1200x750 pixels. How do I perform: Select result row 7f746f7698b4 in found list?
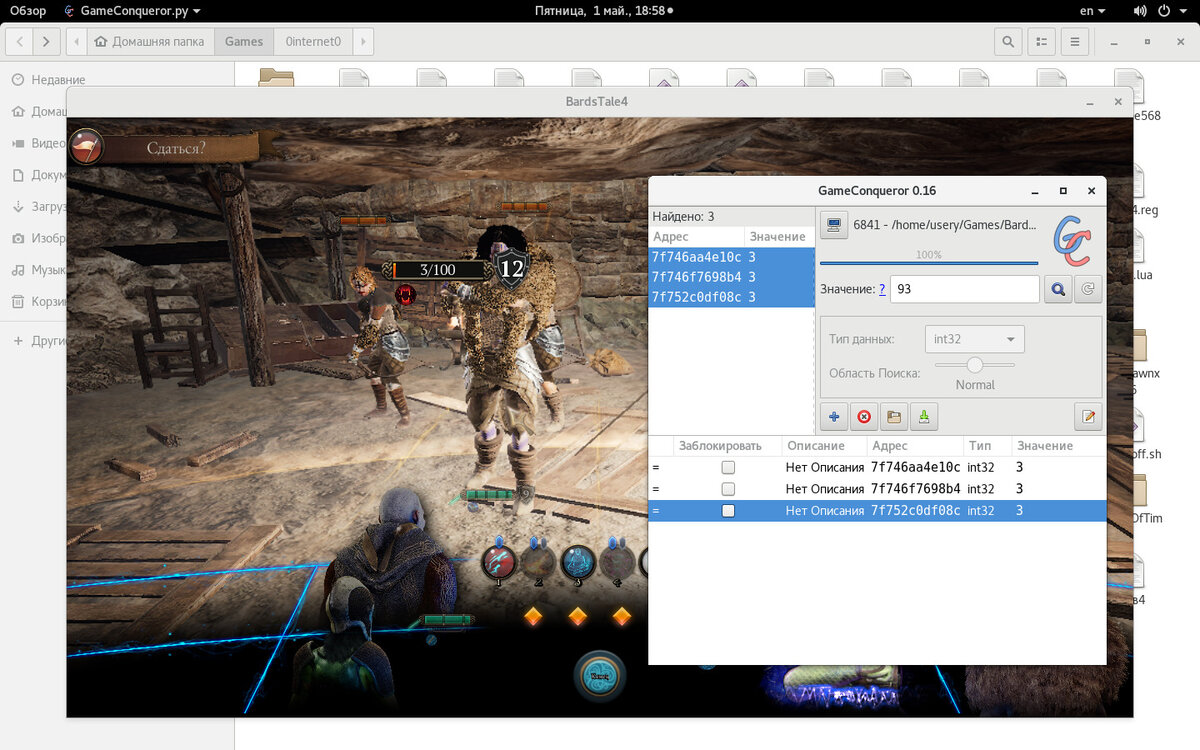[731, 277]
